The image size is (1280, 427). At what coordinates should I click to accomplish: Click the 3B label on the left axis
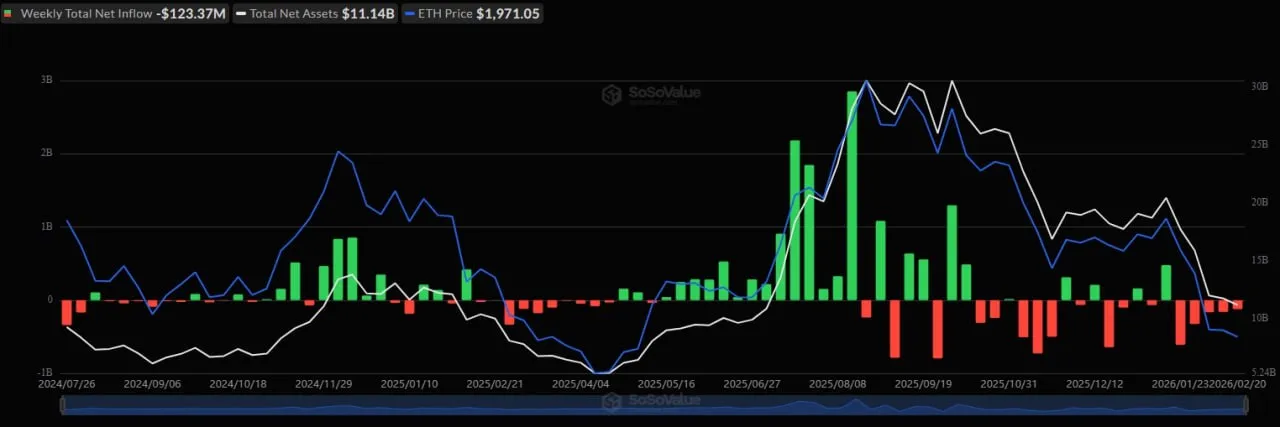(46, 80)
